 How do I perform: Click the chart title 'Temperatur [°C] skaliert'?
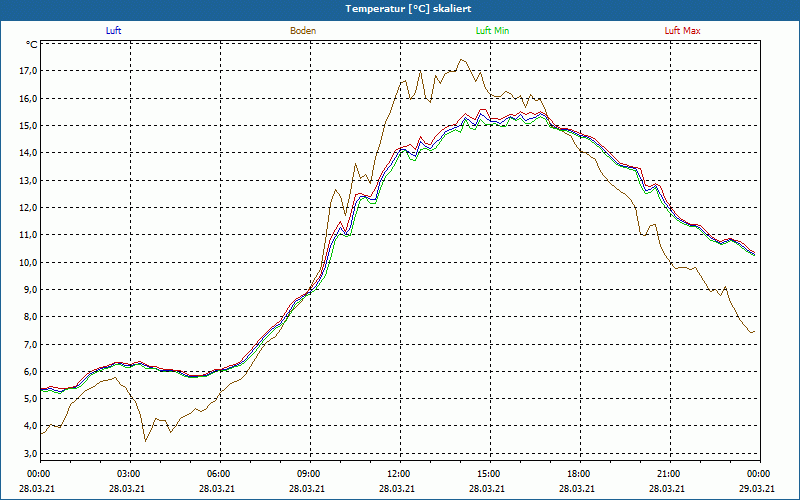click(408, 9)
